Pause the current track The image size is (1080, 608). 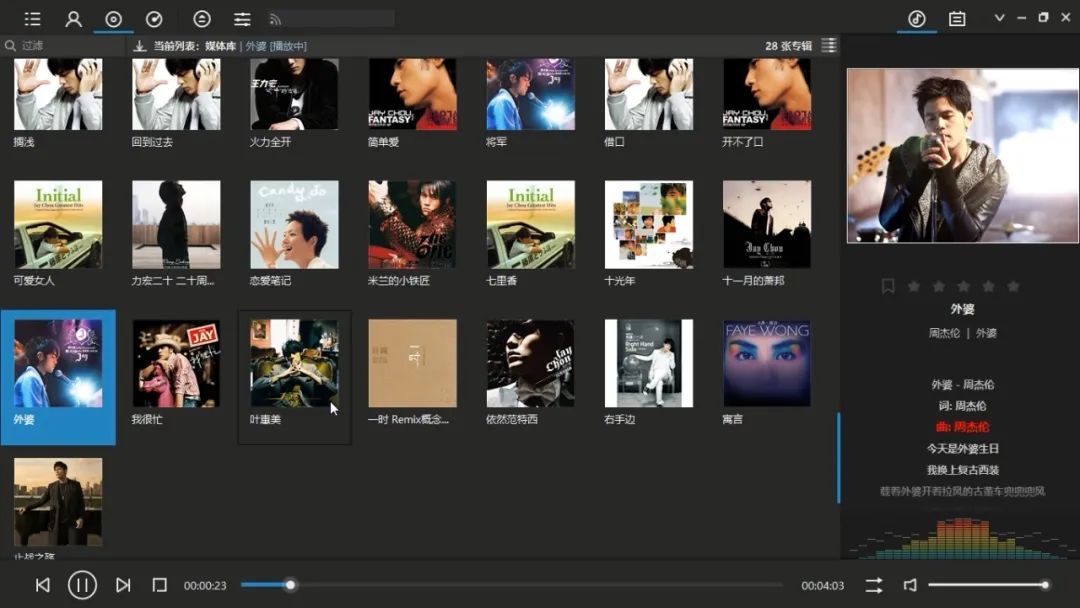tap(82, 585)
